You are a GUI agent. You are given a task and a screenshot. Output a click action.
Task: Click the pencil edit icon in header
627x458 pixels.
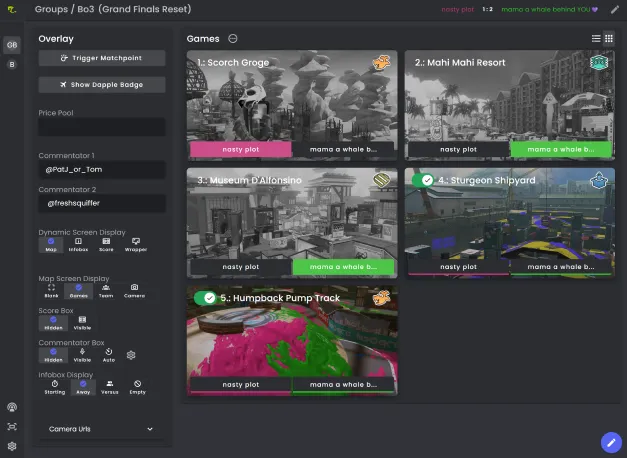615,9
